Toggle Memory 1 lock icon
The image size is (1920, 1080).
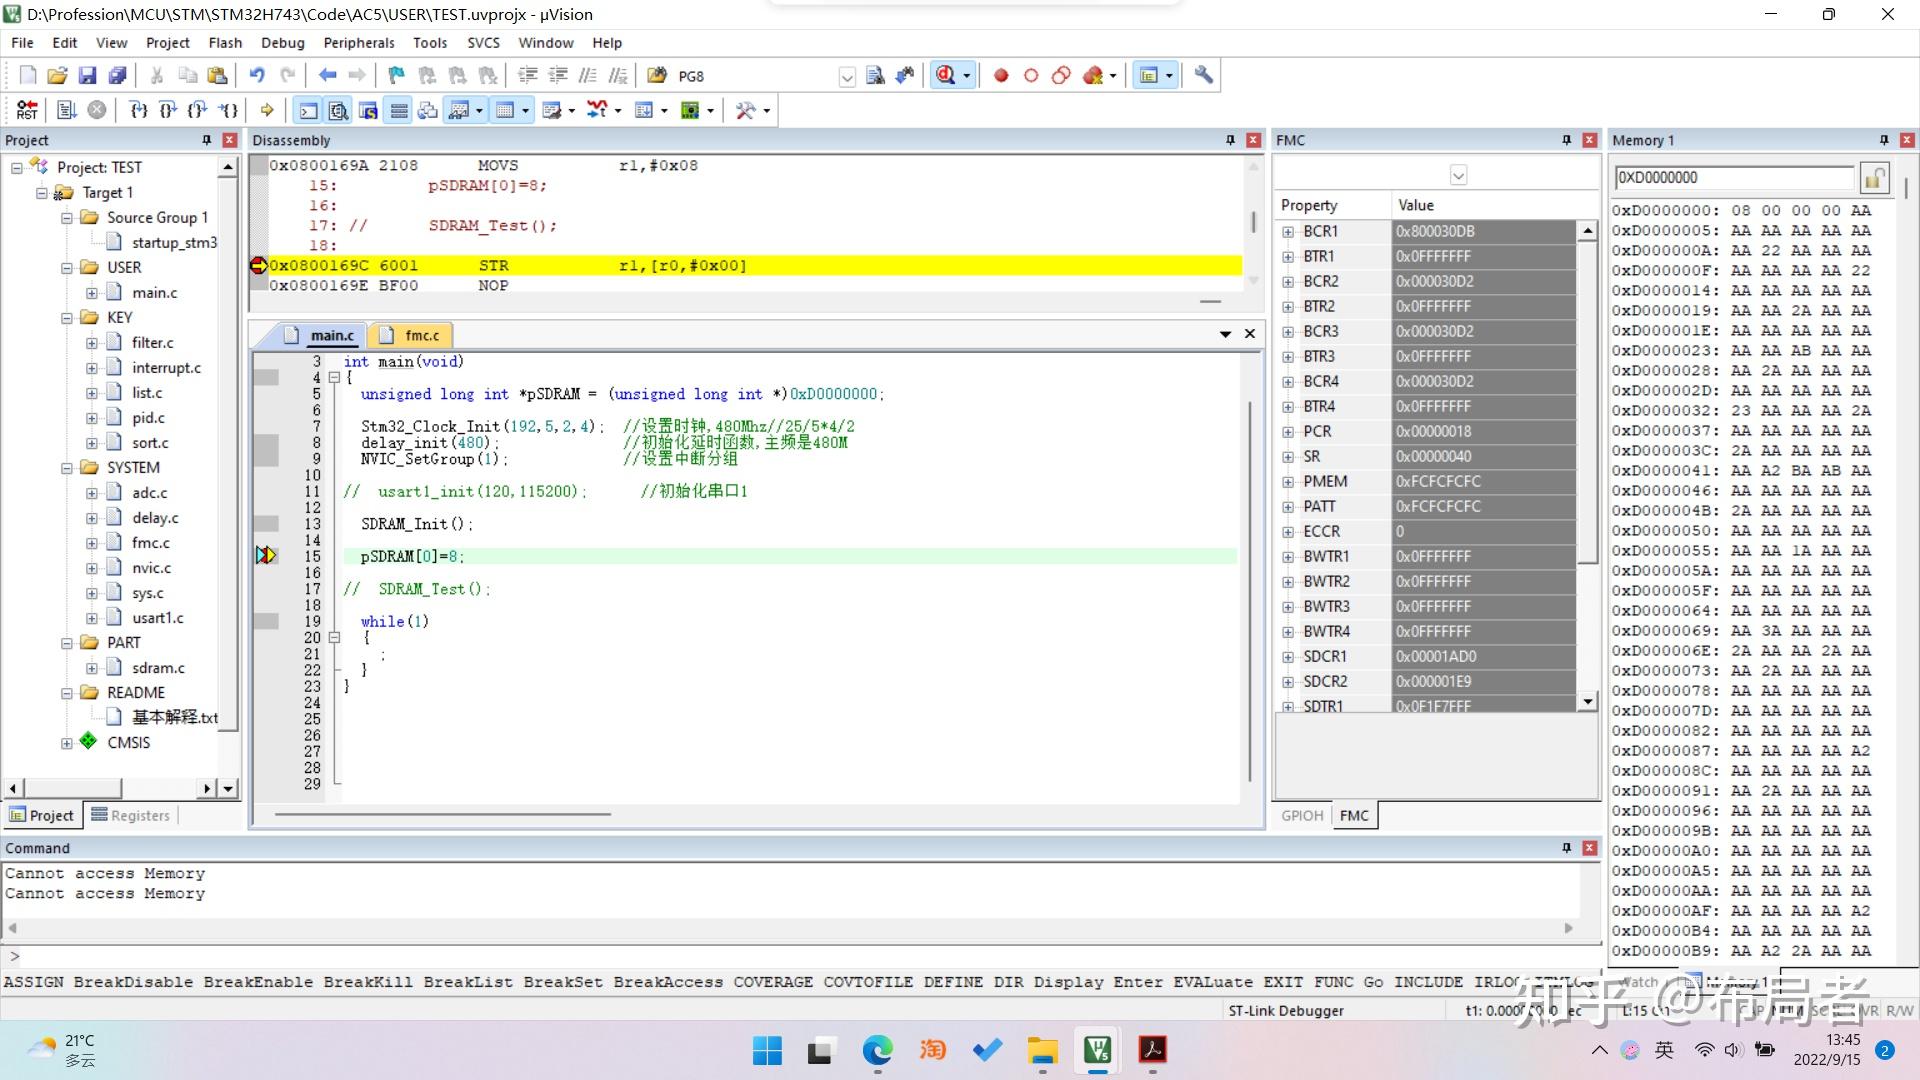click(x=1874, y=178)
